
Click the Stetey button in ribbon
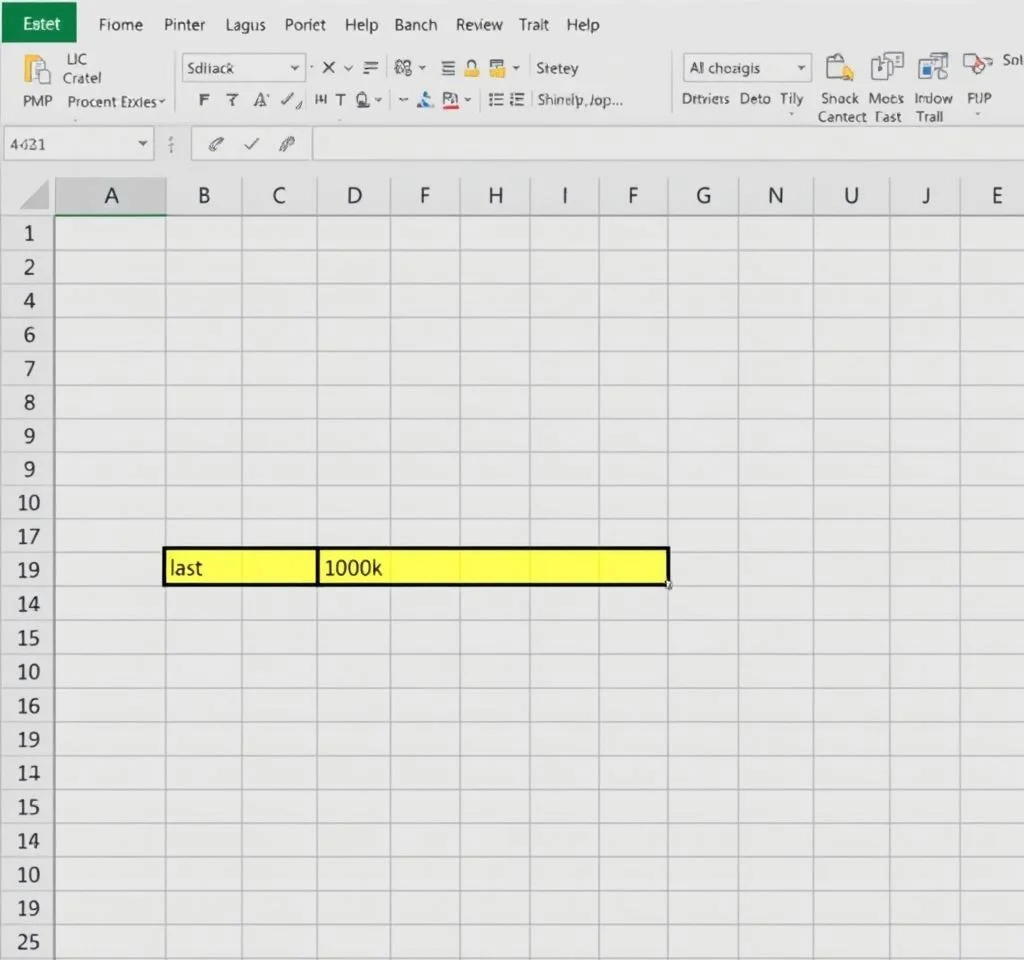pyautogui.click(x=557, y=68)
